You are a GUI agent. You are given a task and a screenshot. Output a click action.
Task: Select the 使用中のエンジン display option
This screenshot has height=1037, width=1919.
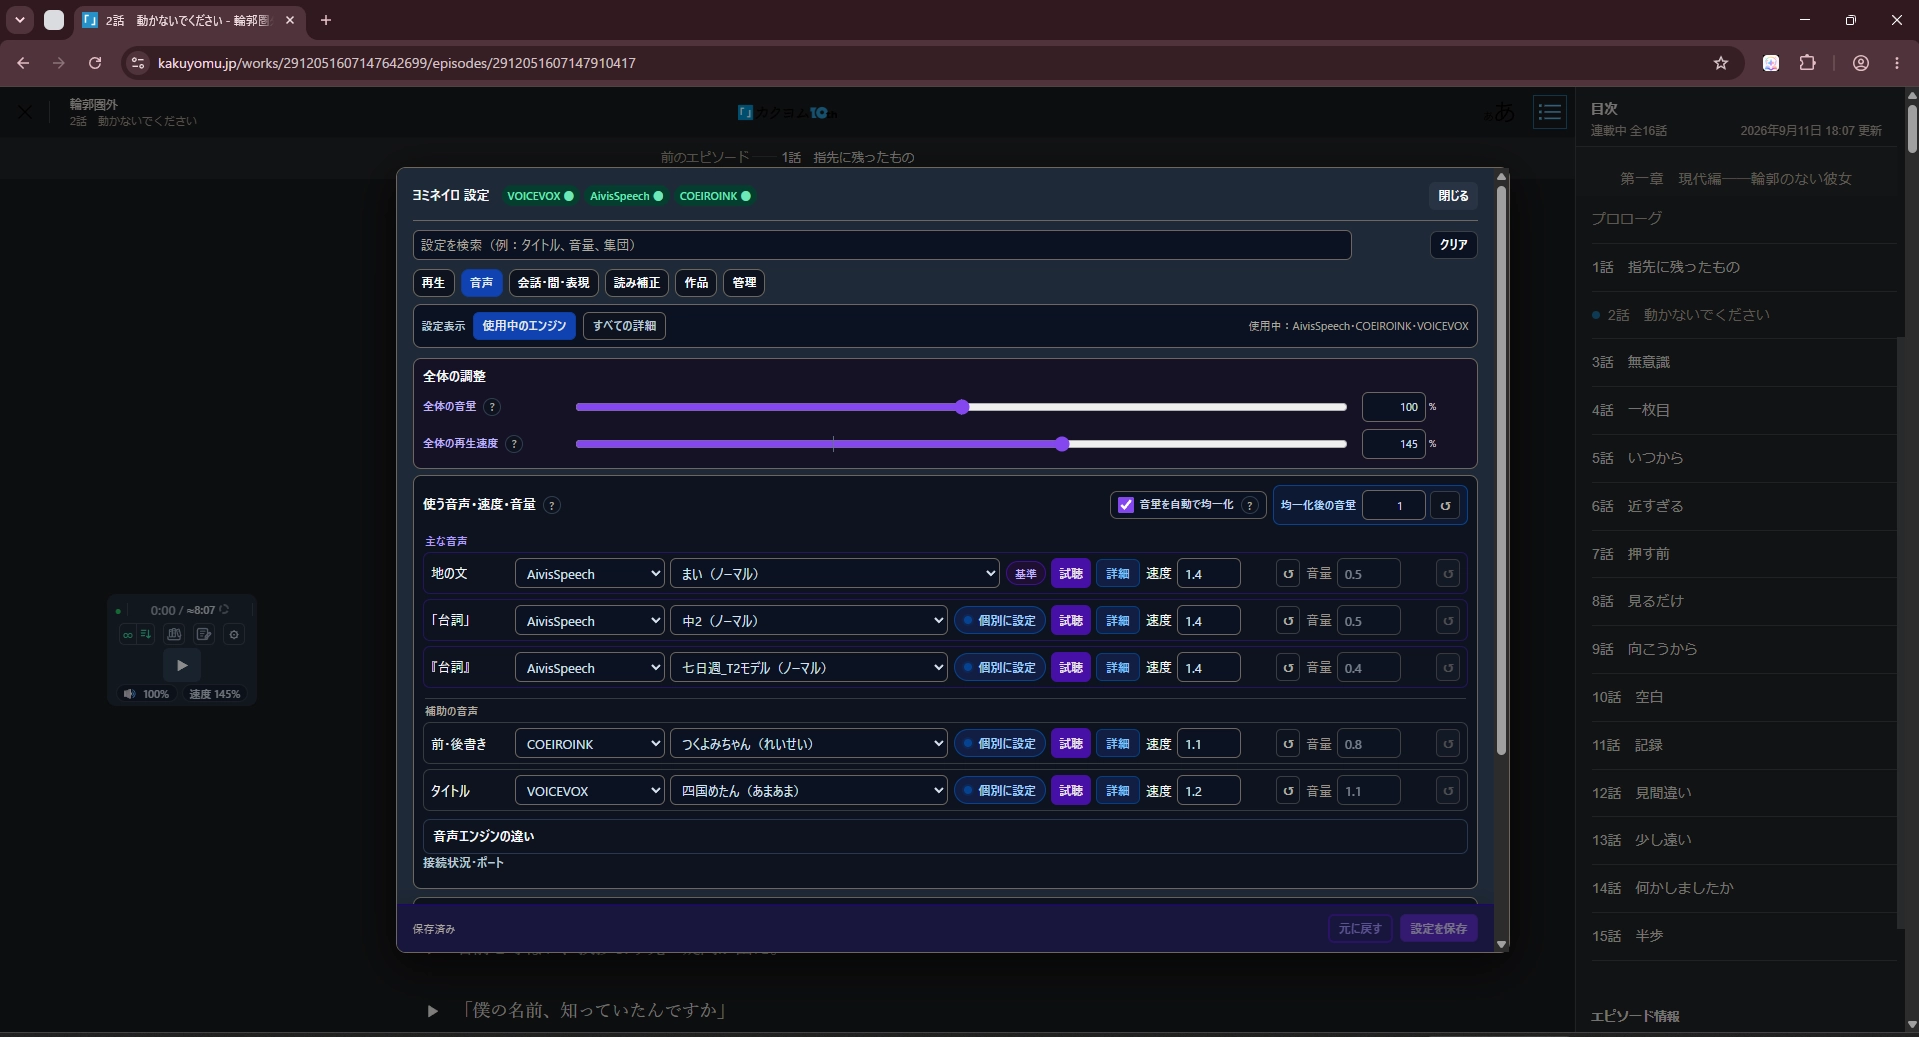(524, 326)
